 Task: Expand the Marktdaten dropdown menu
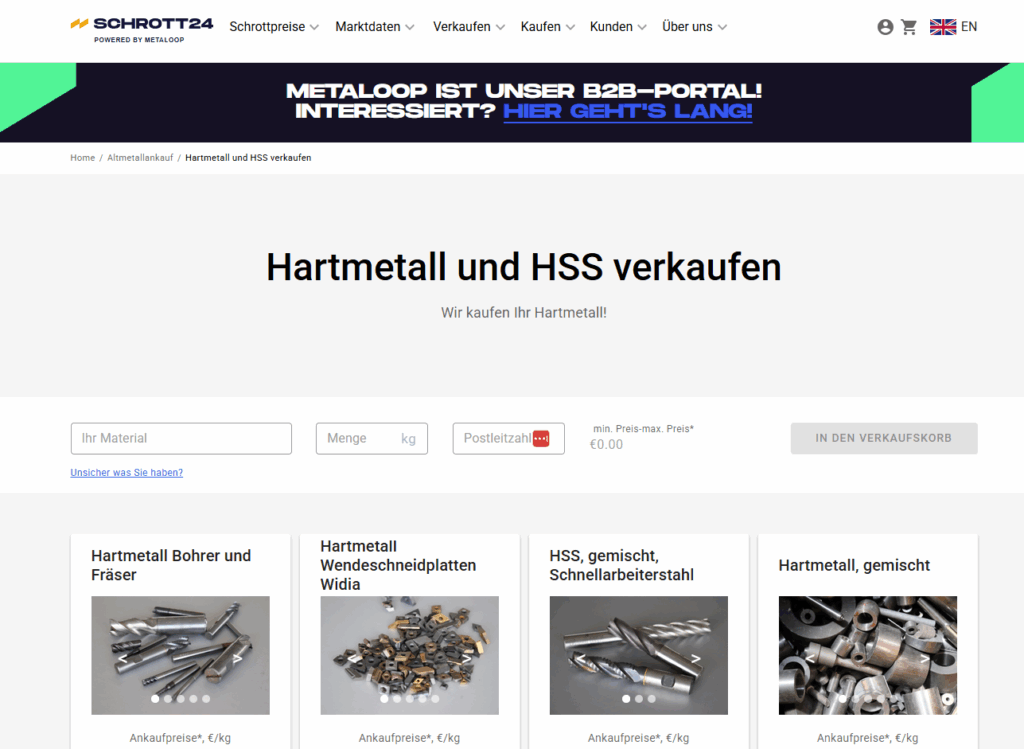(x=375, y=27)
